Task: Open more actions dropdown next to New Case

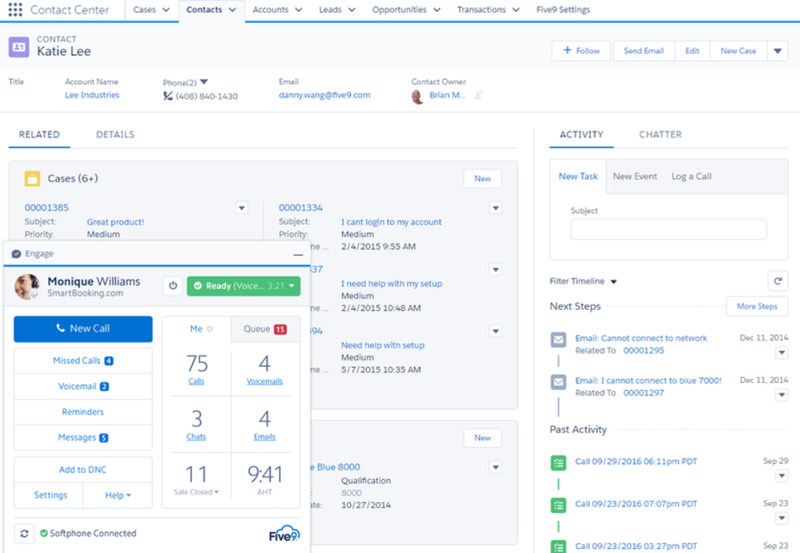Action: (778, 51)
